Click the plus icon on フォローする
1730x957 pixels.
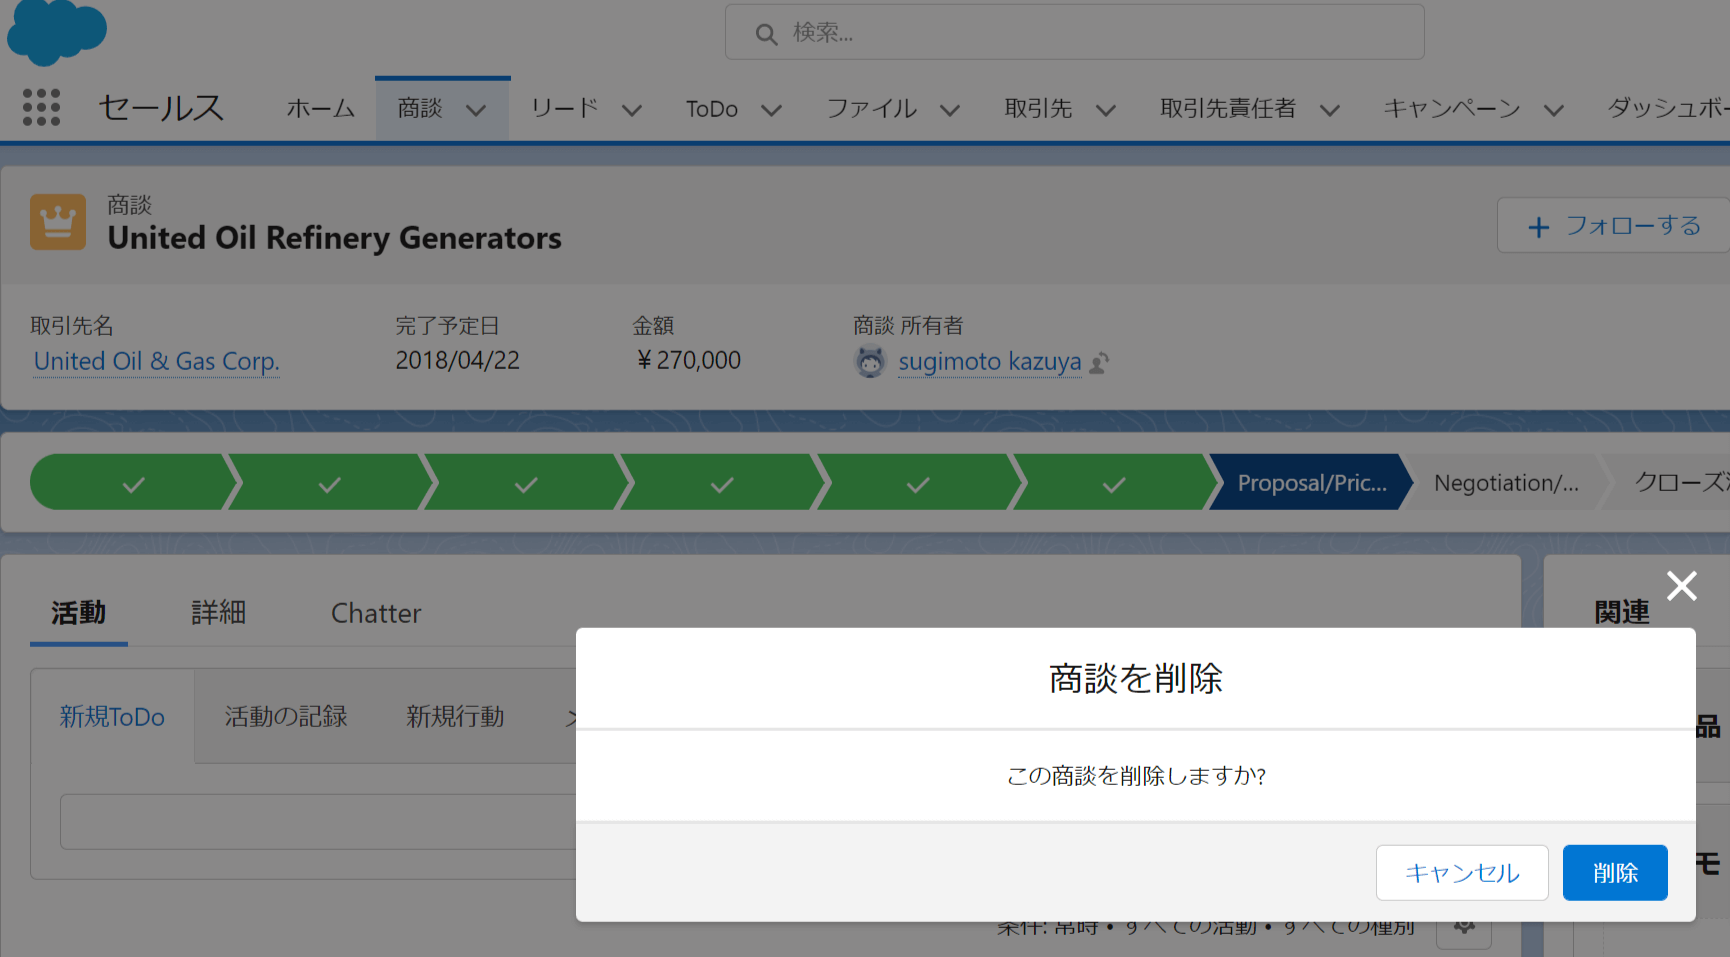coord(1539,227)
